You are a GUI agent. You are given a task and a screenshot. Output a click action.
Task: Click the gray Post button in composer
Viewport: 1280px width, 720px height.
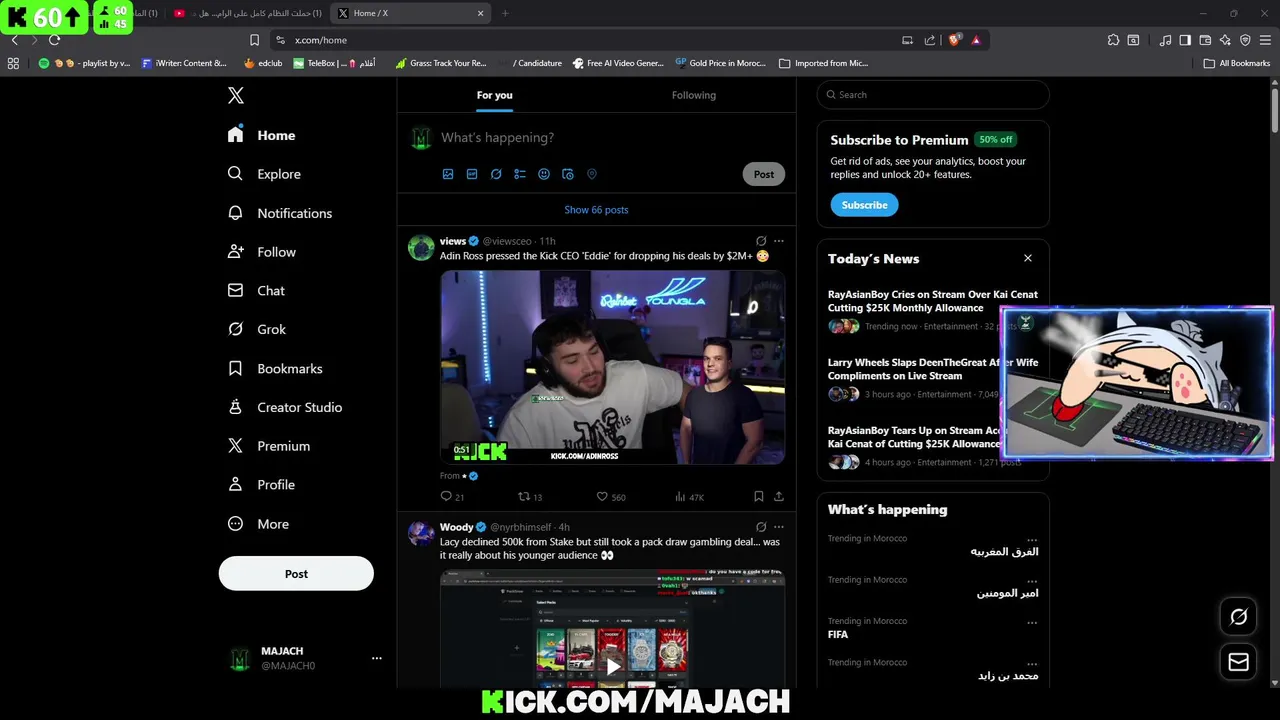[764, 174]
